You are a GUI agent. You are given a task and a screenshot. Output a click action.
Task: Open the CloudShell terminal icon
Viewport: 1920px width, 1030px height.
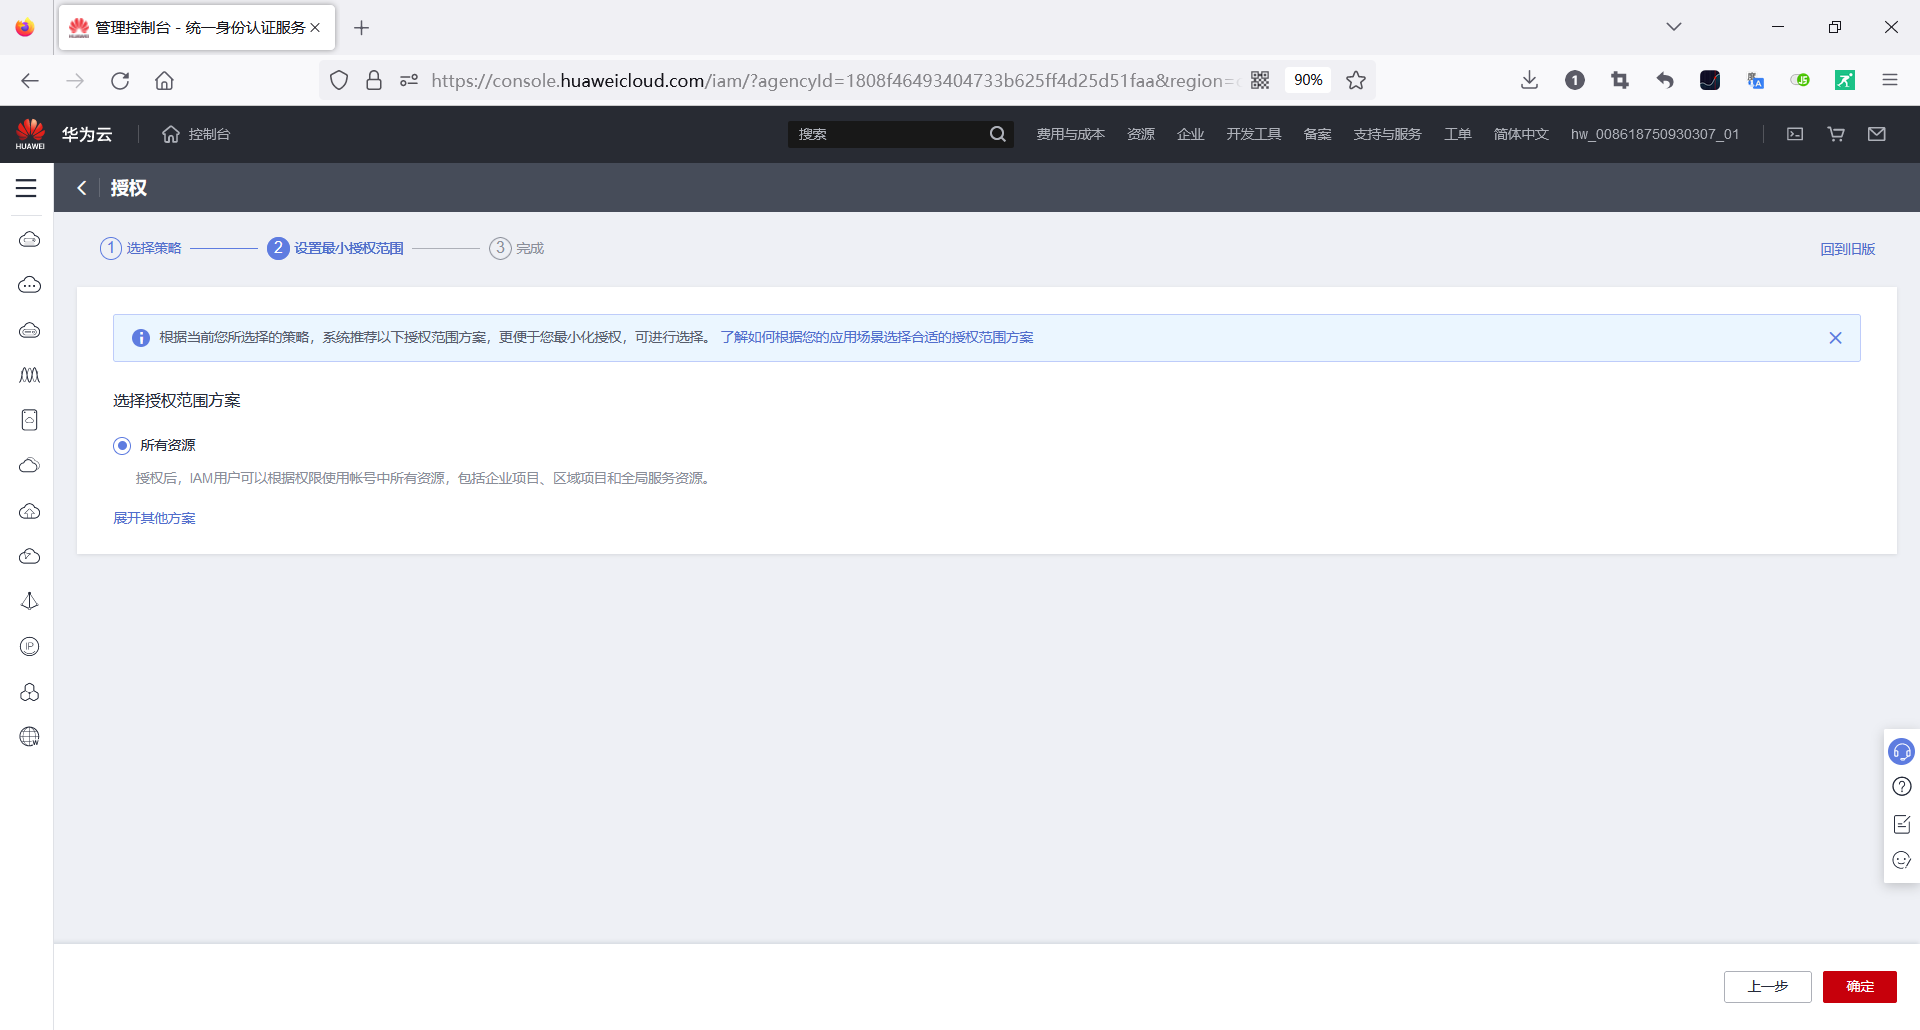pyautogui.click(x=1795, y=134)
